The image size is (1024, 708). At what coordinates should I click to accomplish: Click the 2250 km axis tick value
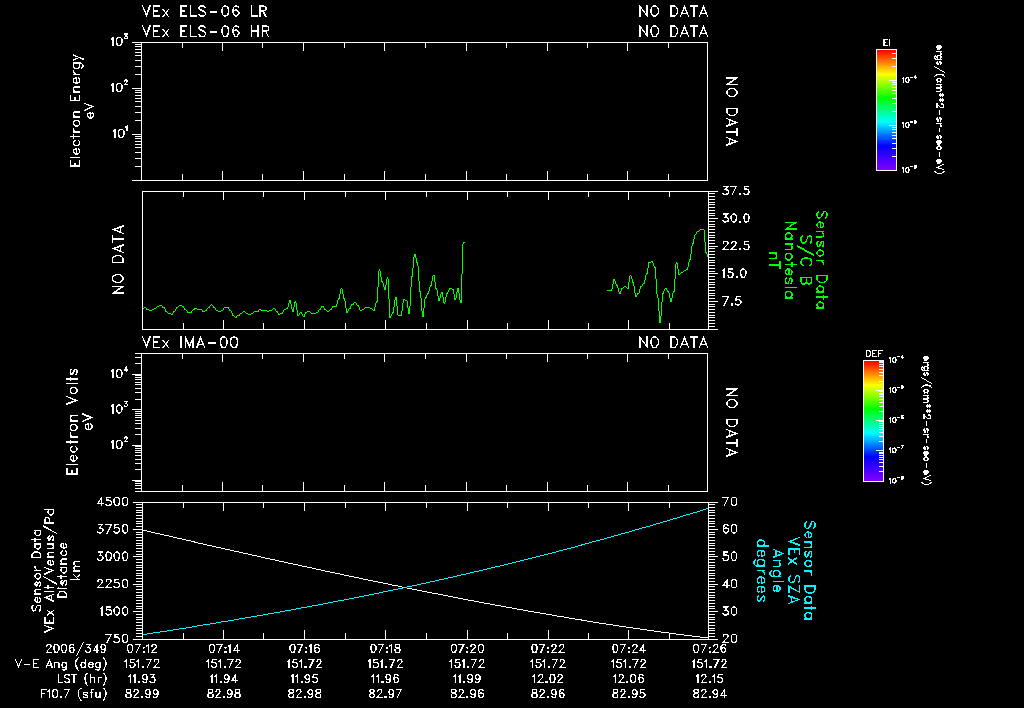[x=112, y=584]
